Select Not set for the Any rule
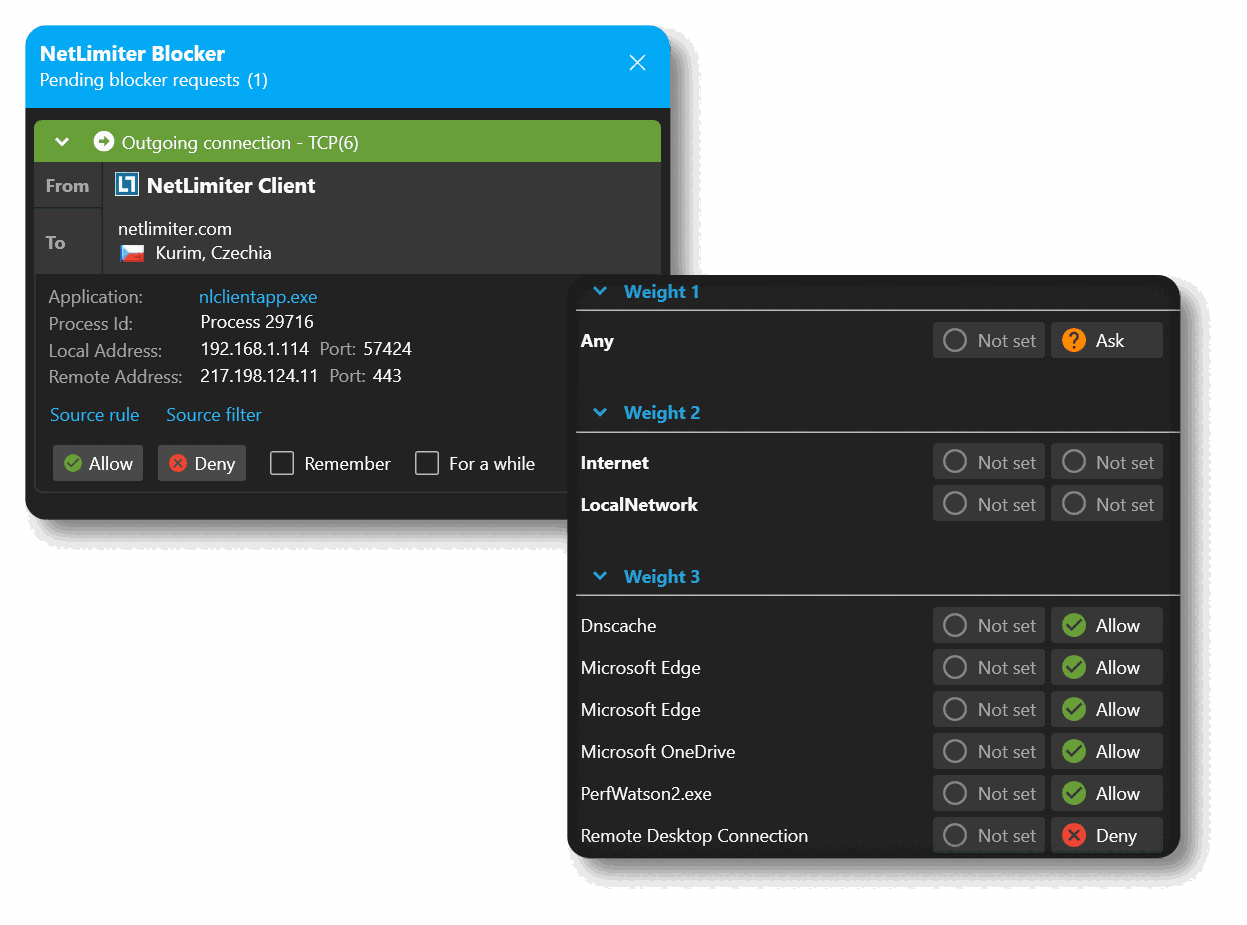 [x=988, y=340]
